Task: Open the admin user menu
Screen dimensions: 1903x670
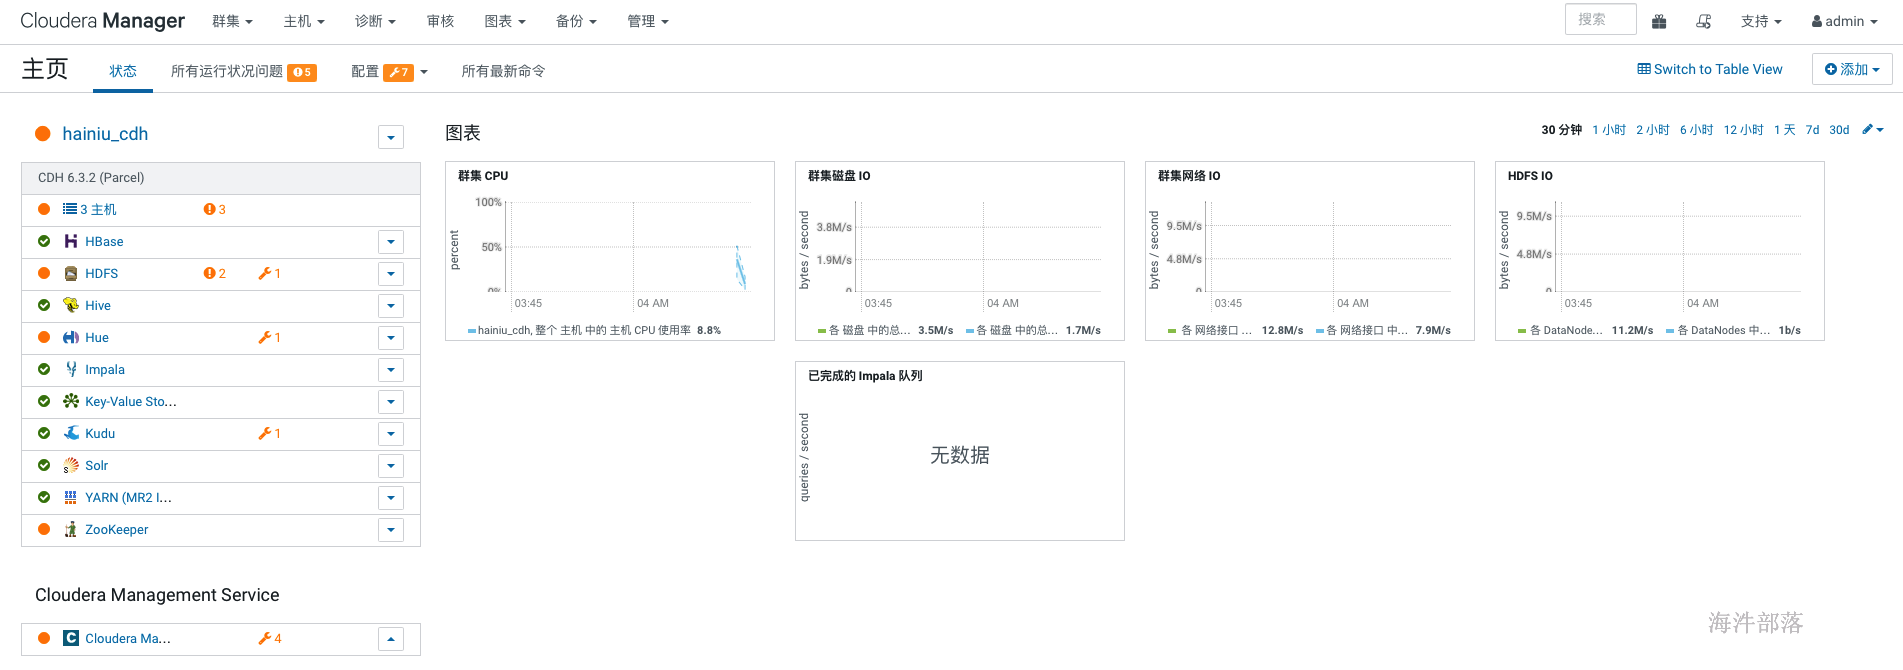Action: click(x=1845, y=21)
